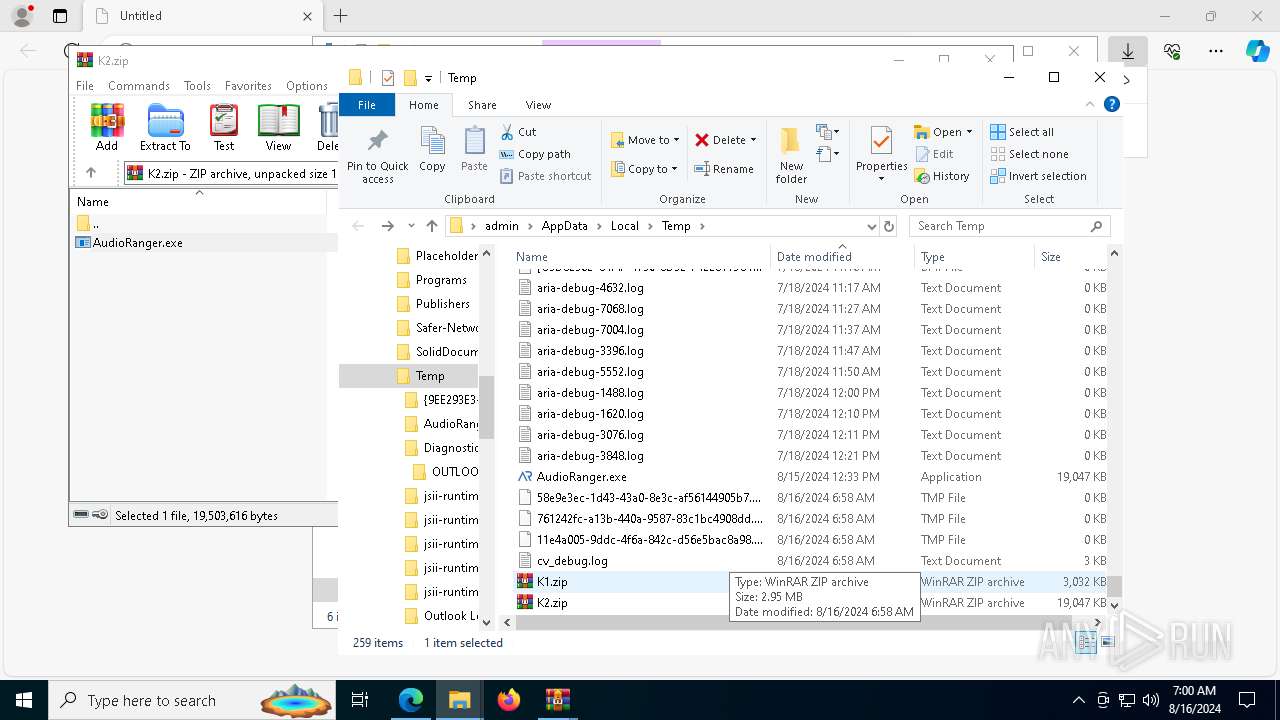Open Quick Access Toolbar customize dropdown
The image size is (1280, 720).
click(x=428, y=78)
